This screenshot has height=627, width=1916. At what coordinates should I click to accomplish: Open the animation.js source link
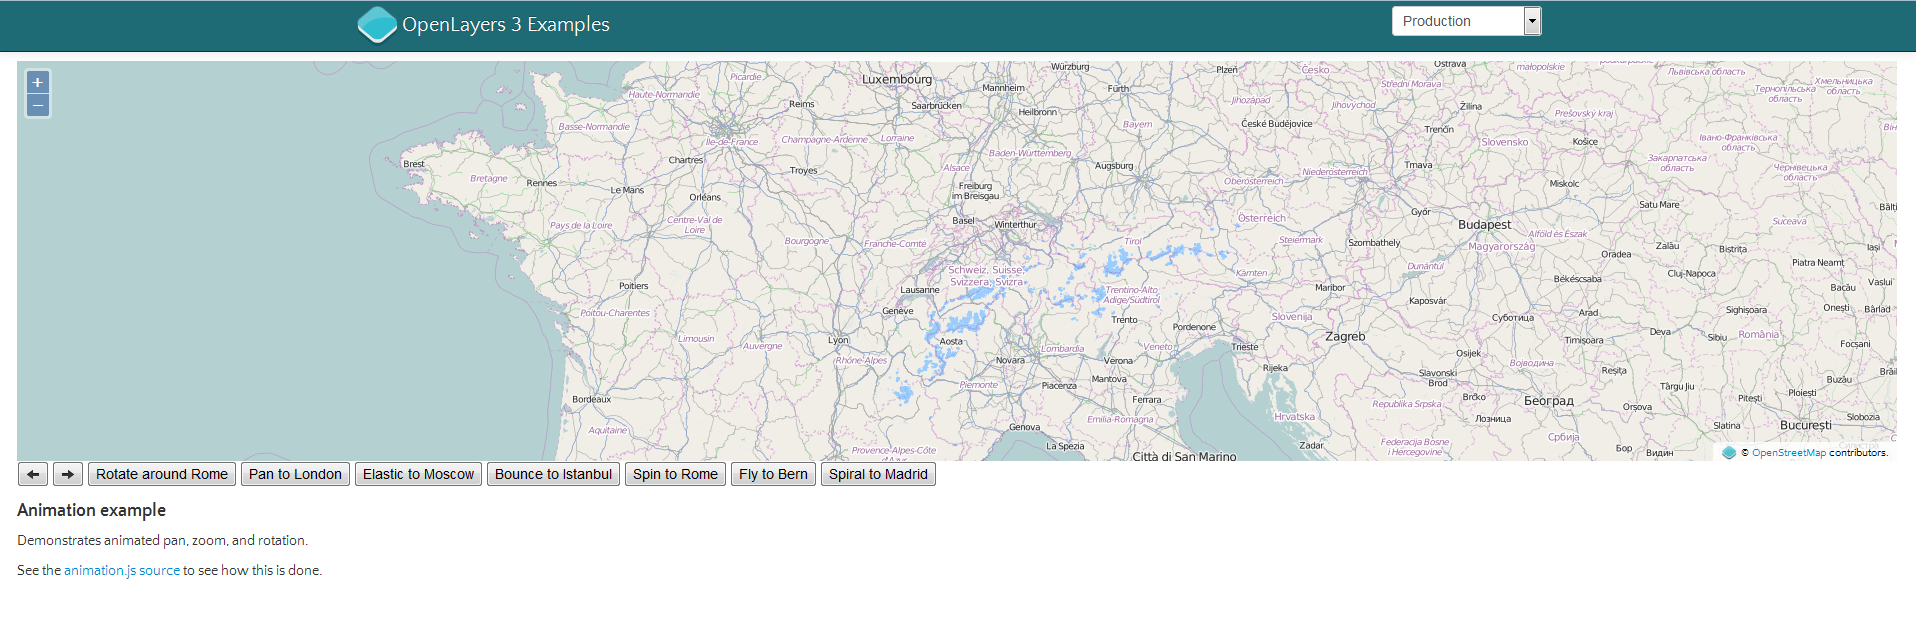[122, 570]
